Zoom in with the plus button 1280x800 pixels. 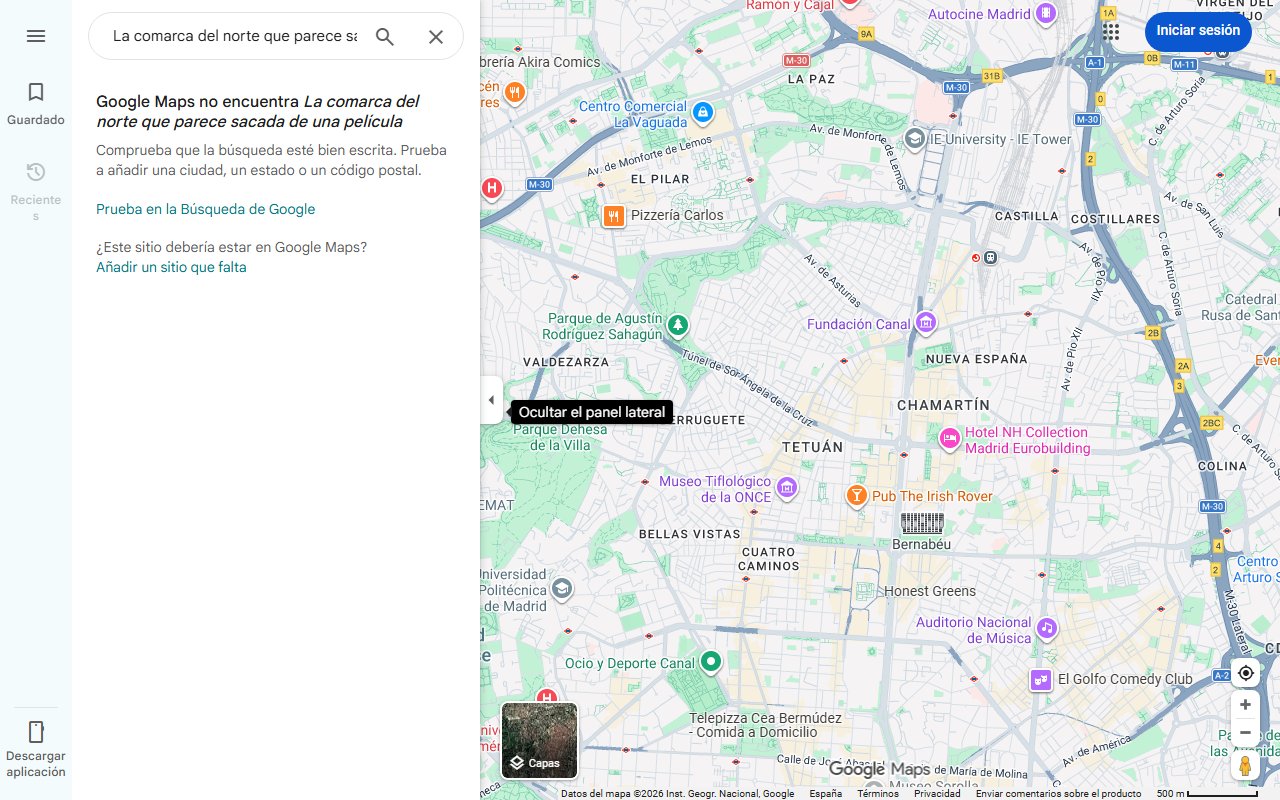[1245, 705]
